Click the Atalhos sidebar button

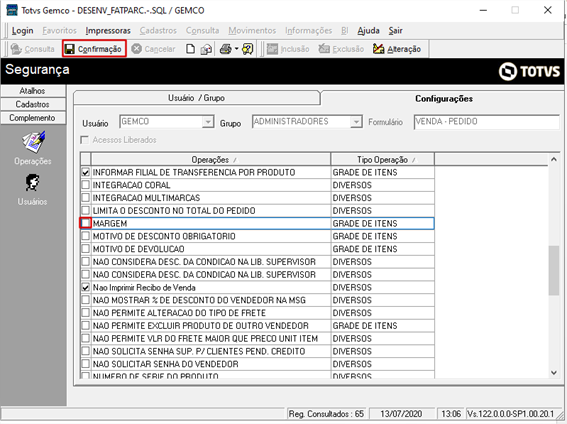click(x=33, y=91)
